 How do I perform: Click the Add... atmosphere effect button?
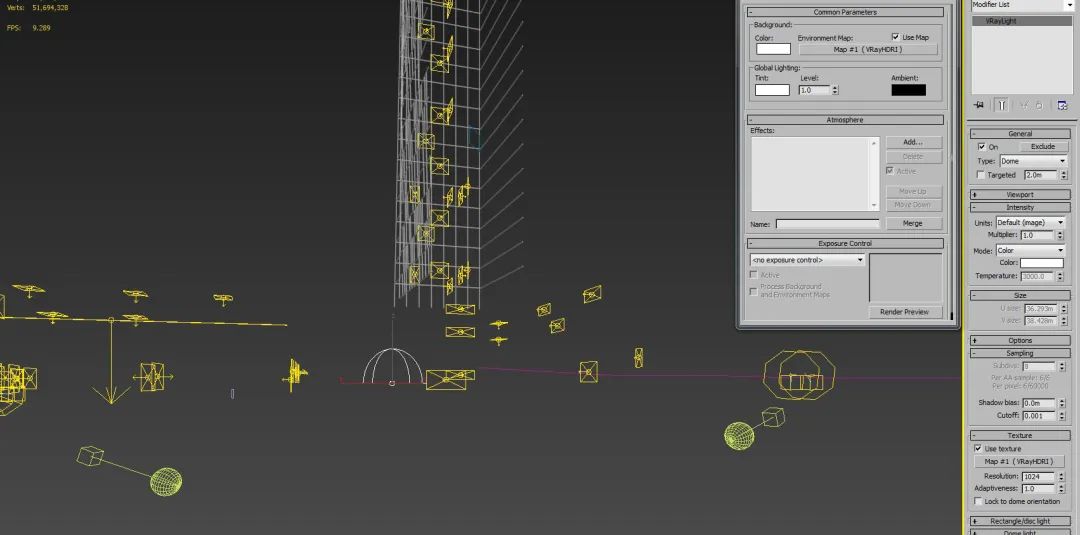click(x=912, y=143)
